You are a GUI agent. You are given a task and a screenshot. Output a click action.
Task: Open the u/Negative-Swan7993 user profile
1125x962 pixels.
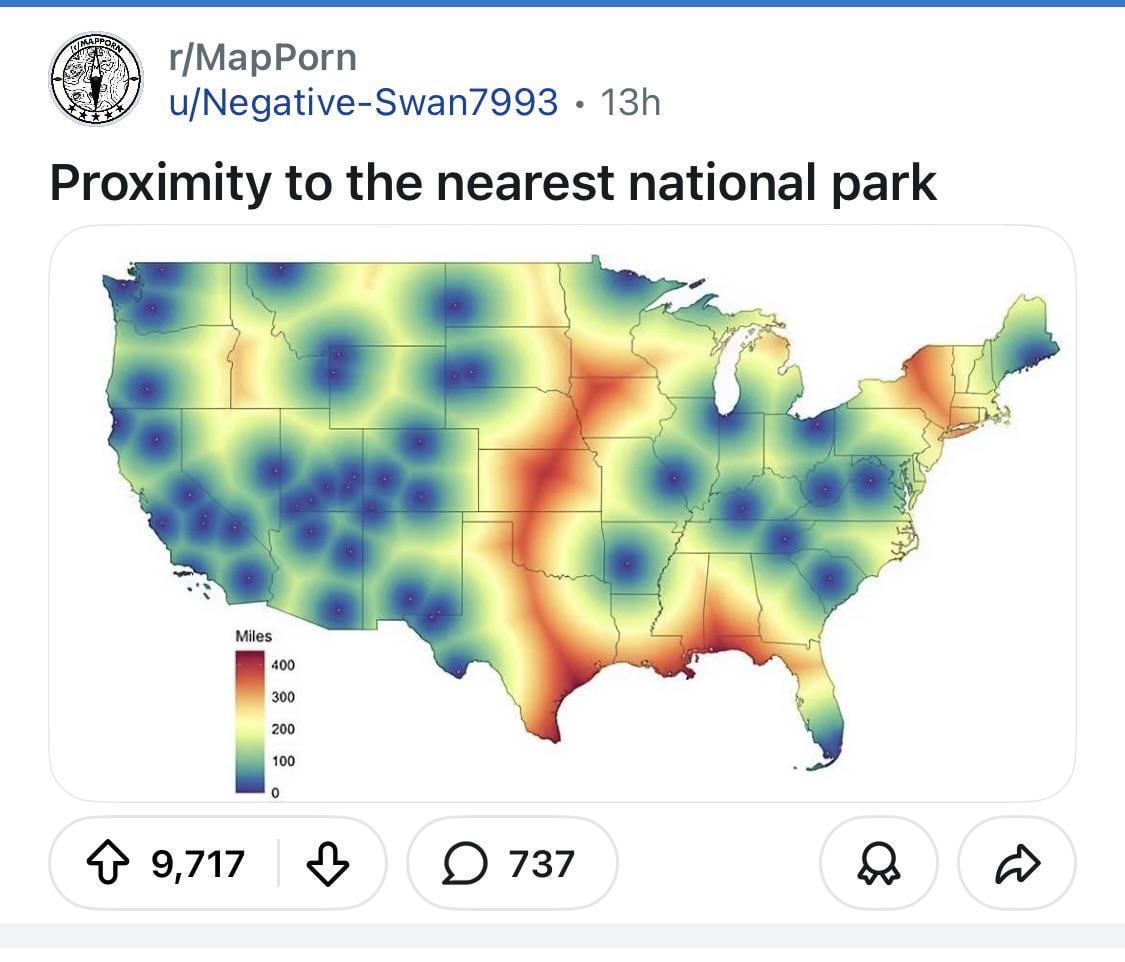tap(362, 101)
